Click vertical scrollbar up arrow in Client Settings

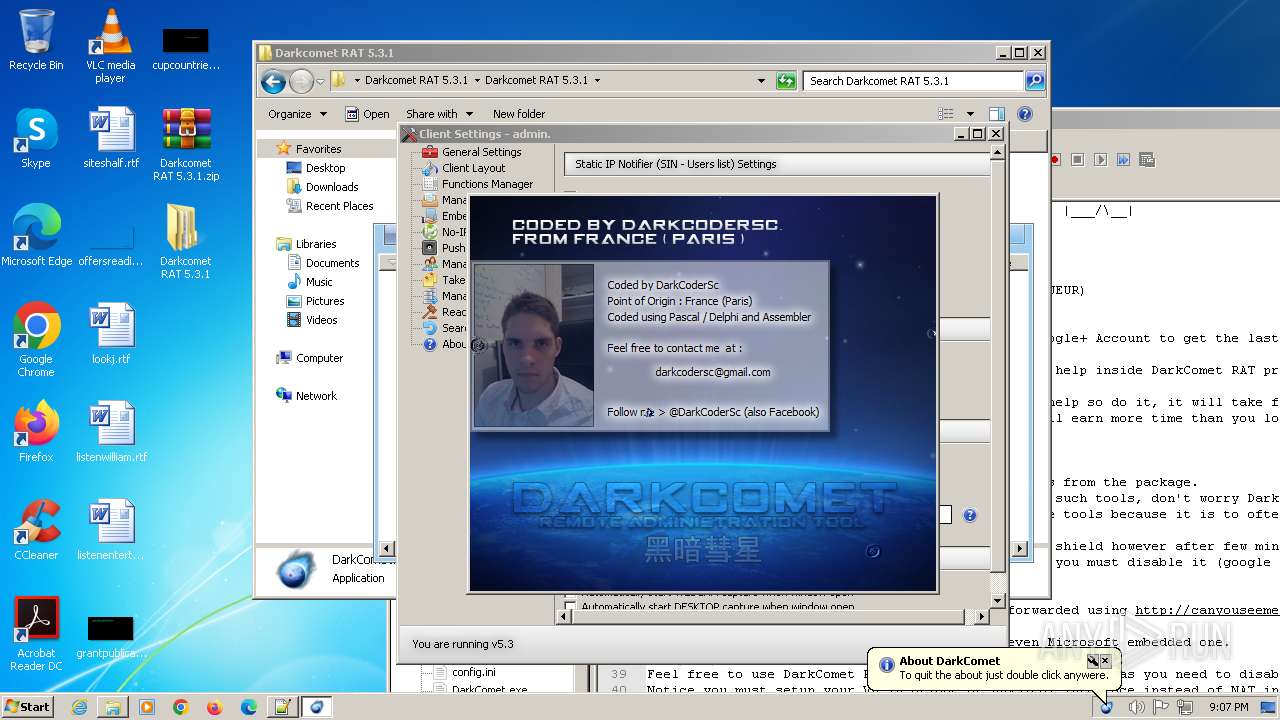tap(997, 153)
